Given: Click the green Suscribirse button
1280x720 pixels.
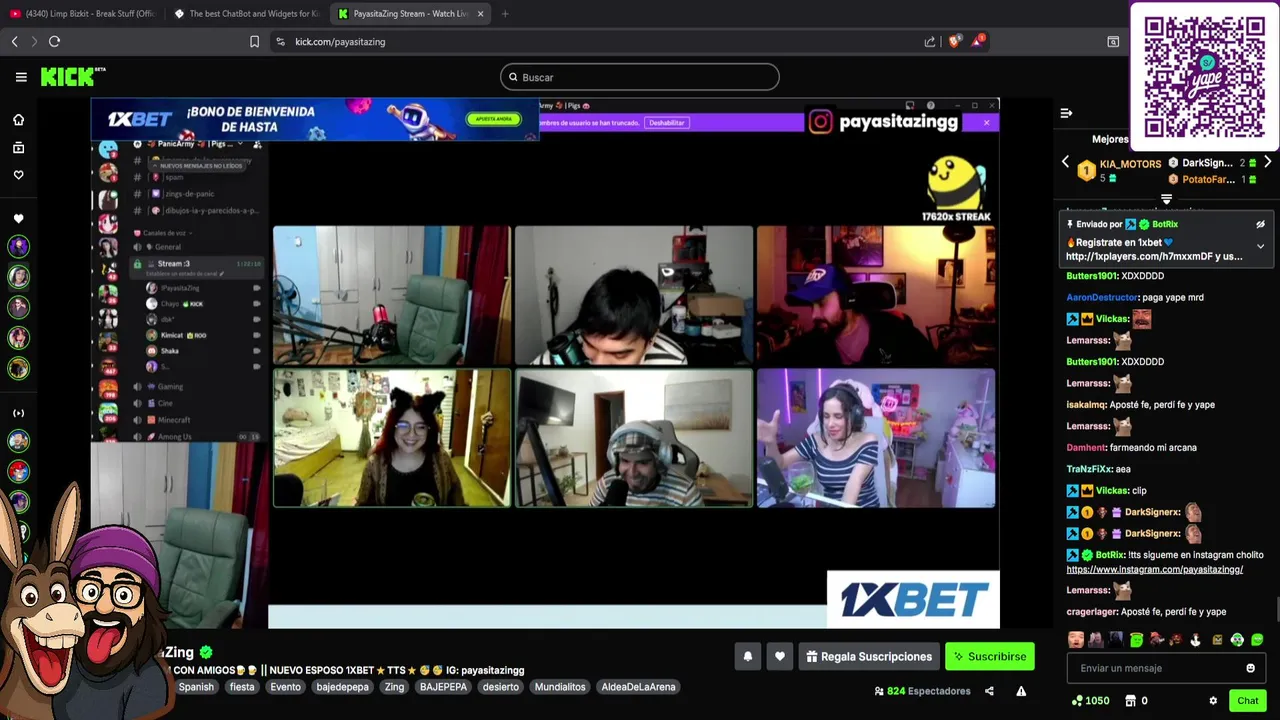Looking at the screenshot, I should (x=990, y=656).
